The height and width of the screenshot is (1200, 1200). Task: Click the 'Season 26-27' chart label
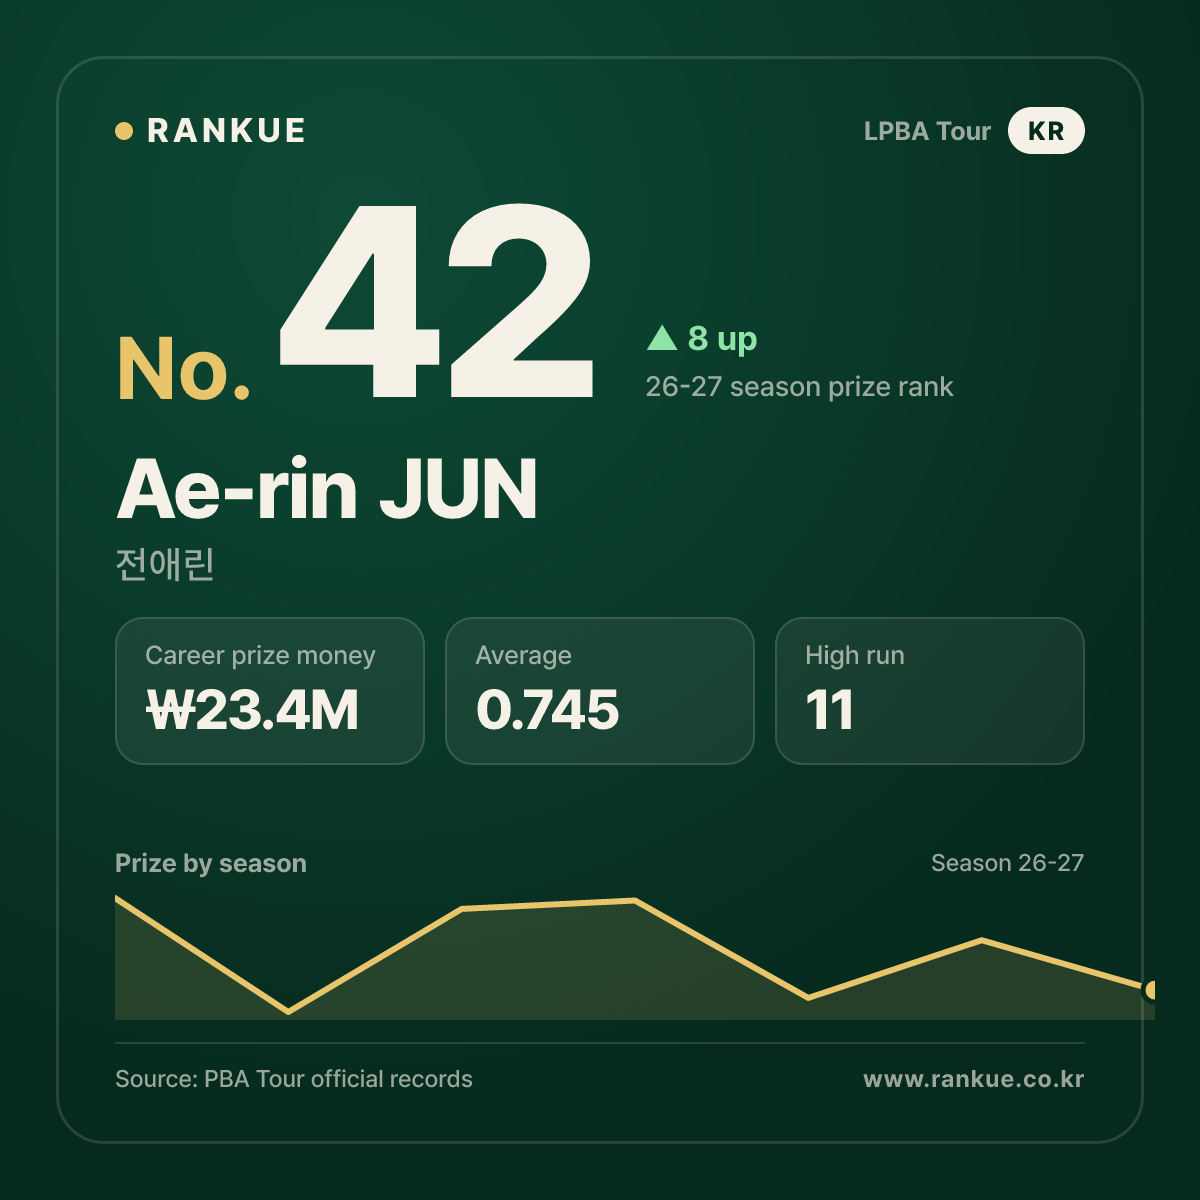pyautogui.click(x=1007, y=863)
